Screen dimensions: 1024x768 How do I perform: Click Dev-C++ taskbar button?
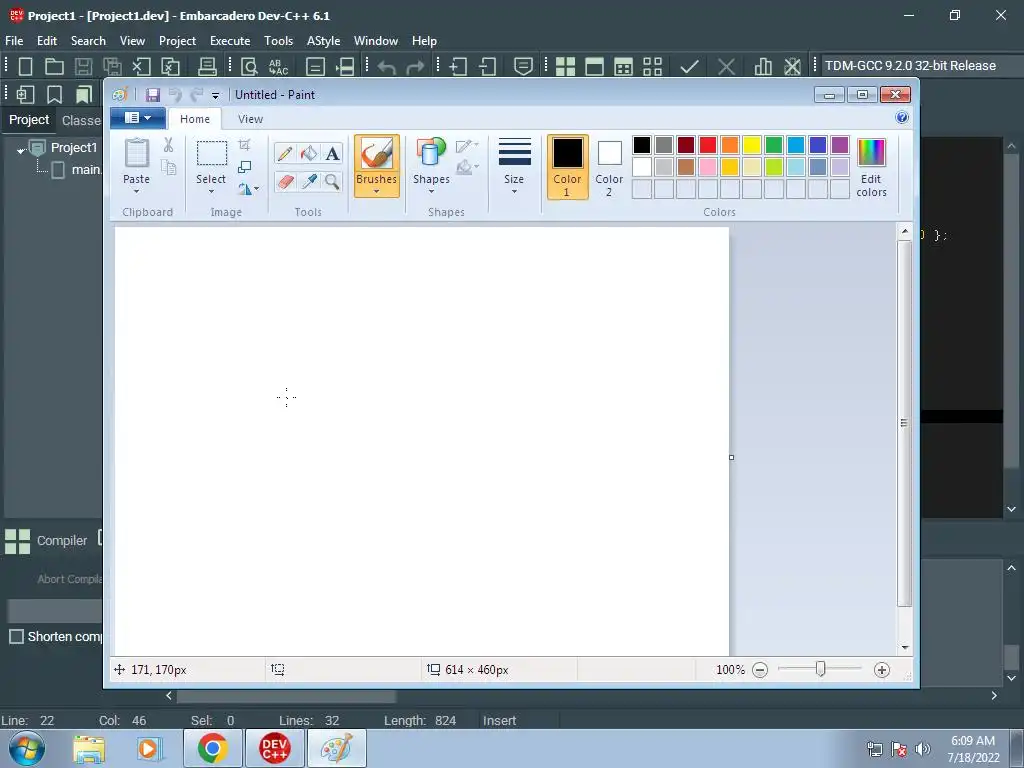pyautogui.click(x=274, y=748)
